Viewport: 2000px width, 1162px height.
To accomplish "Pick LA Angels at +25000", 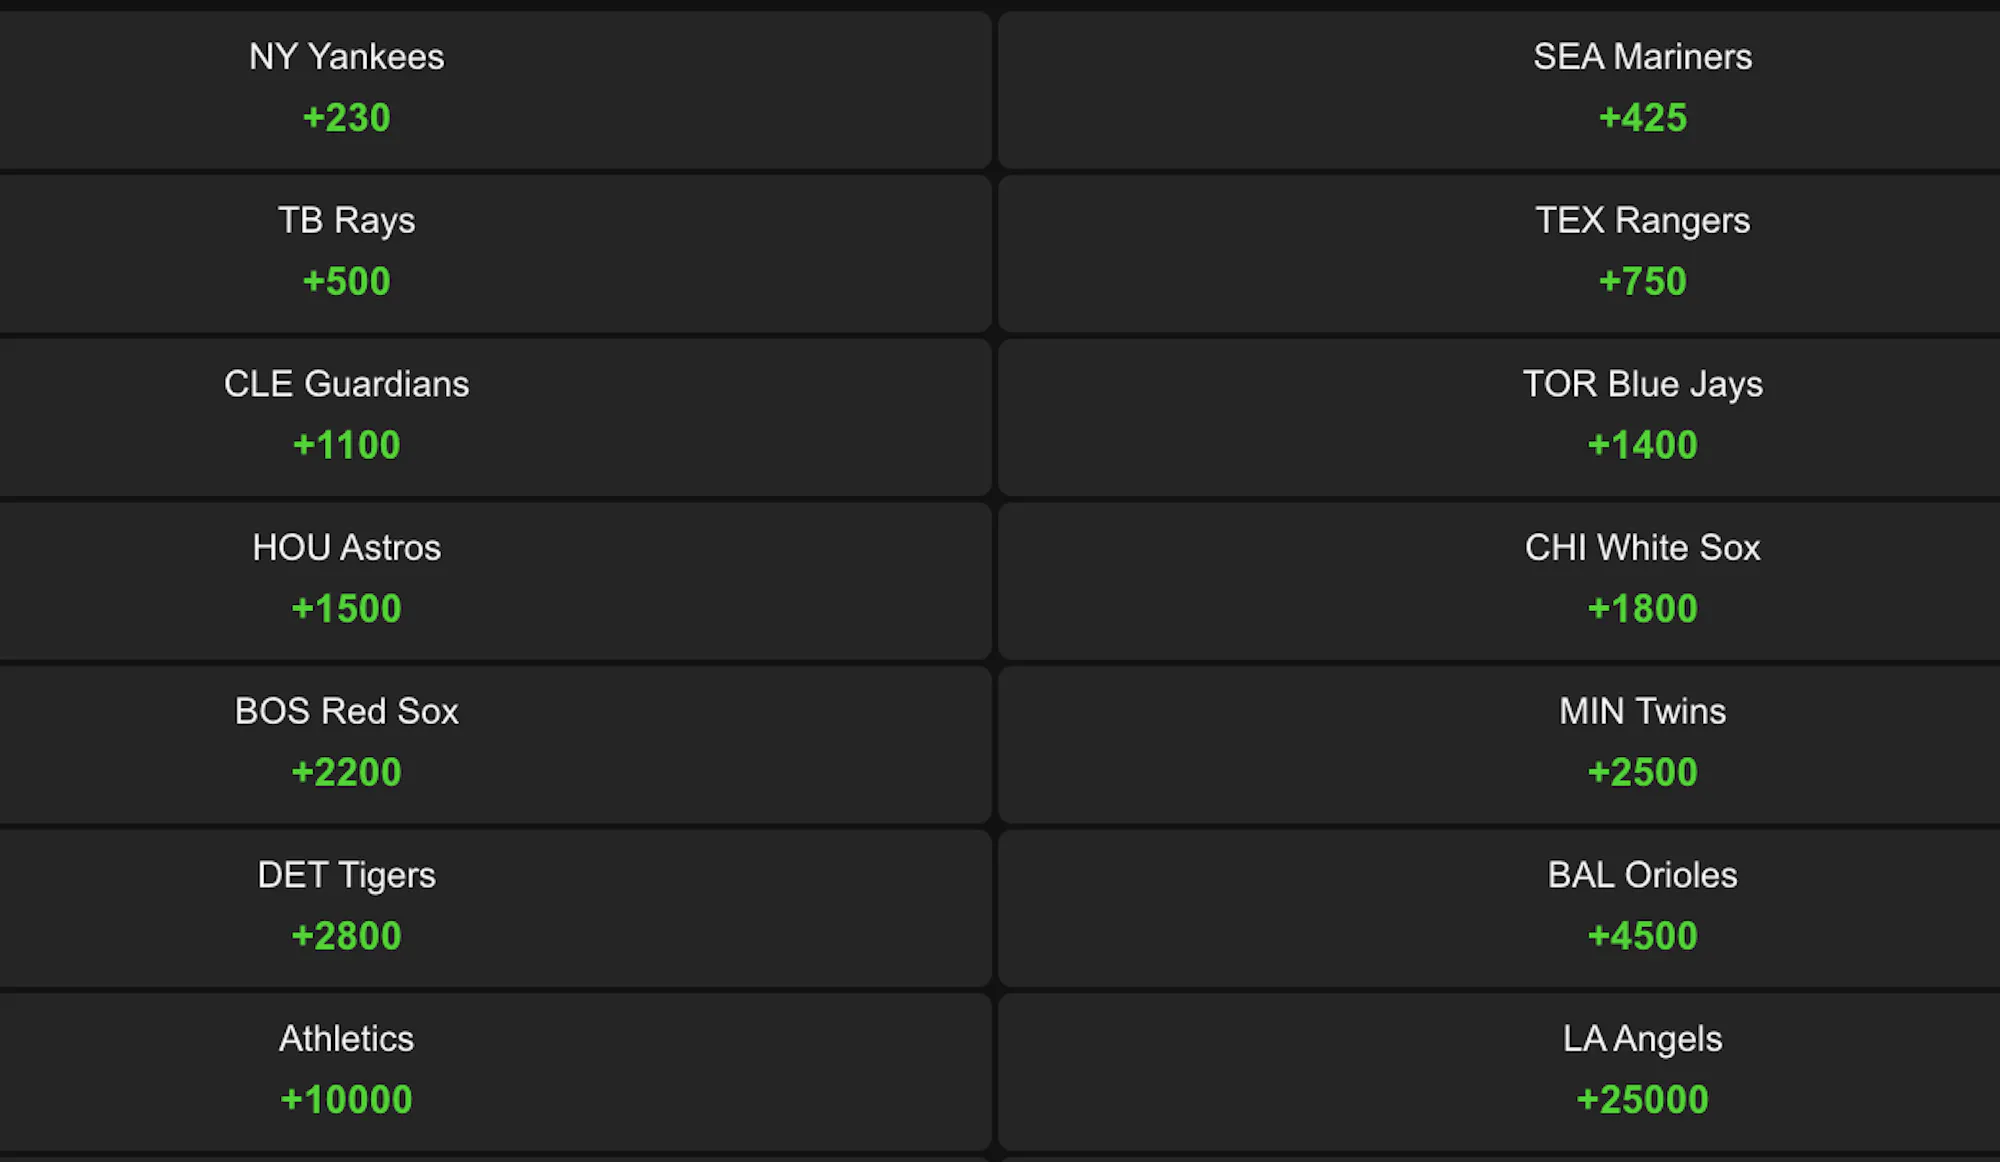I will pos(1499,1072).
